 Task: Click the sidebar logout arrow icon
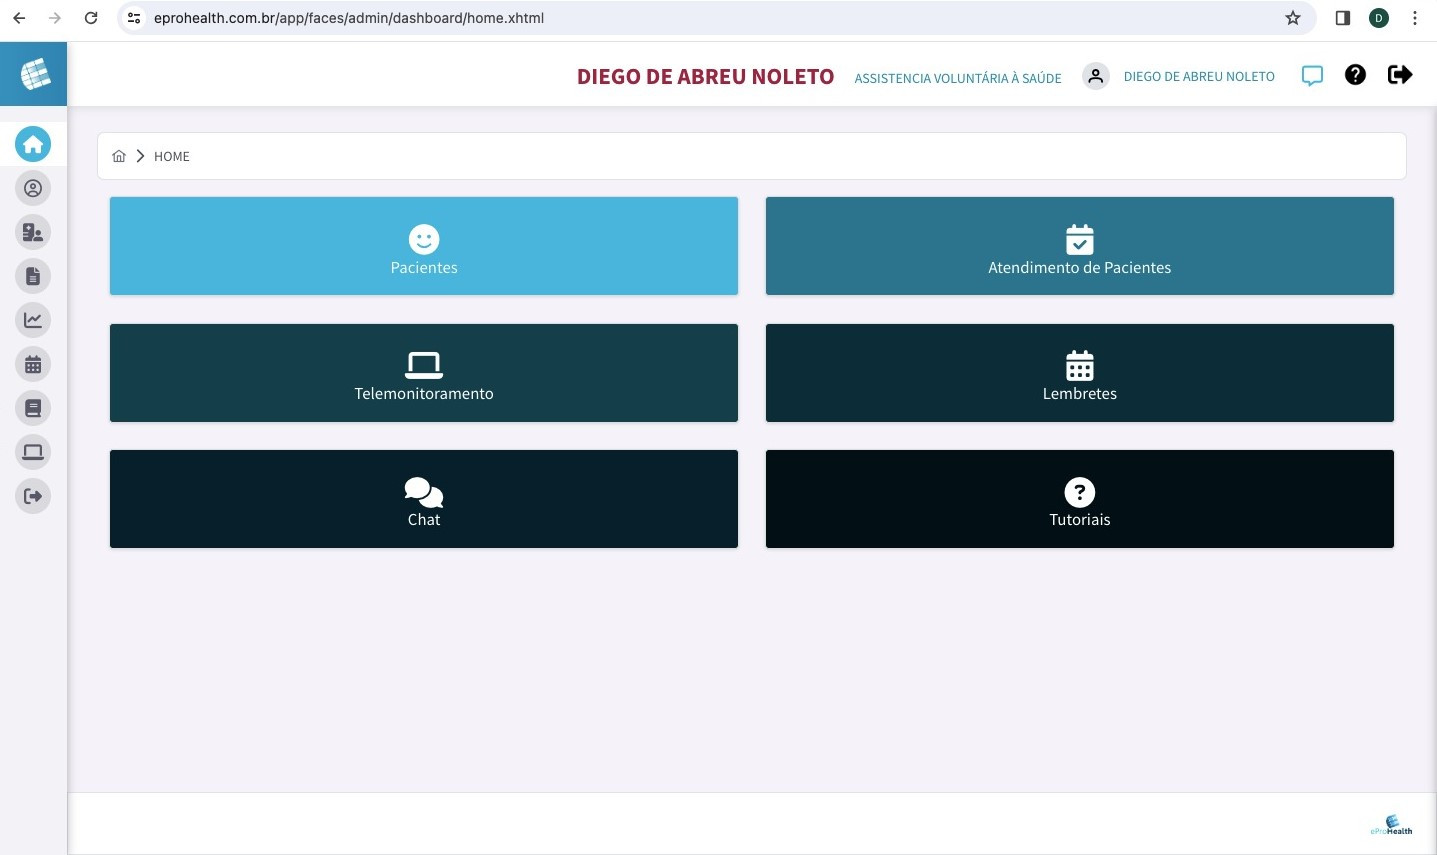coord(33,496)
